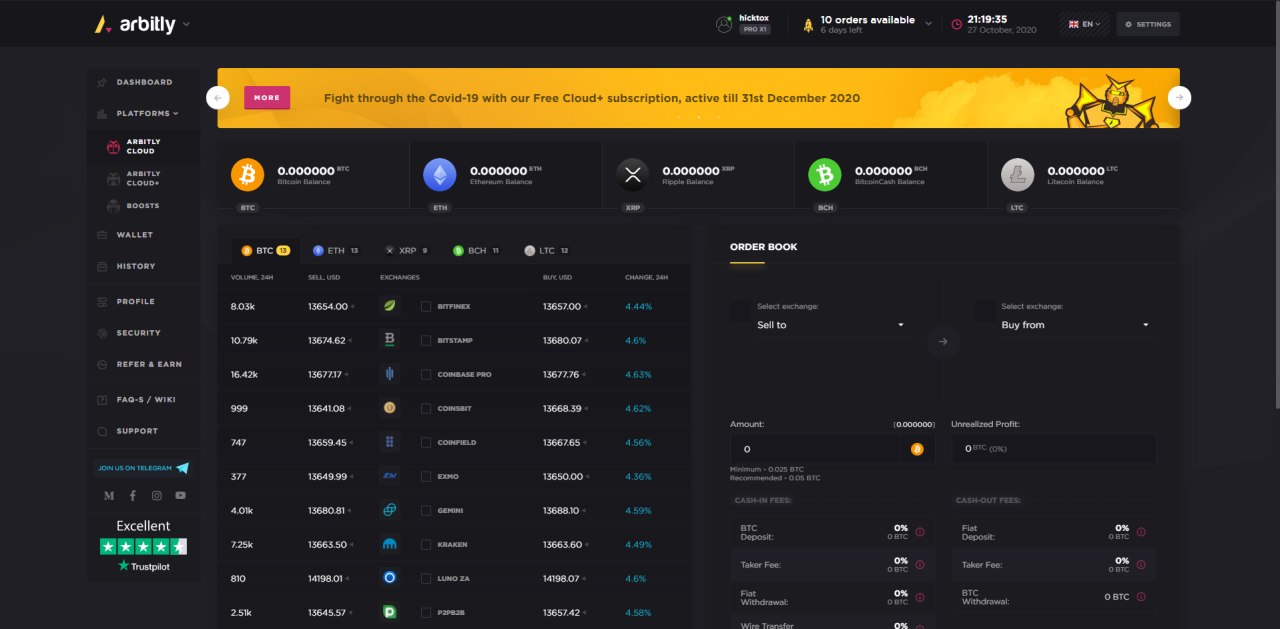Click the Bitstamp exchange logo
This screenshot has height=629, width=1280.
click(x=390, y=340)
